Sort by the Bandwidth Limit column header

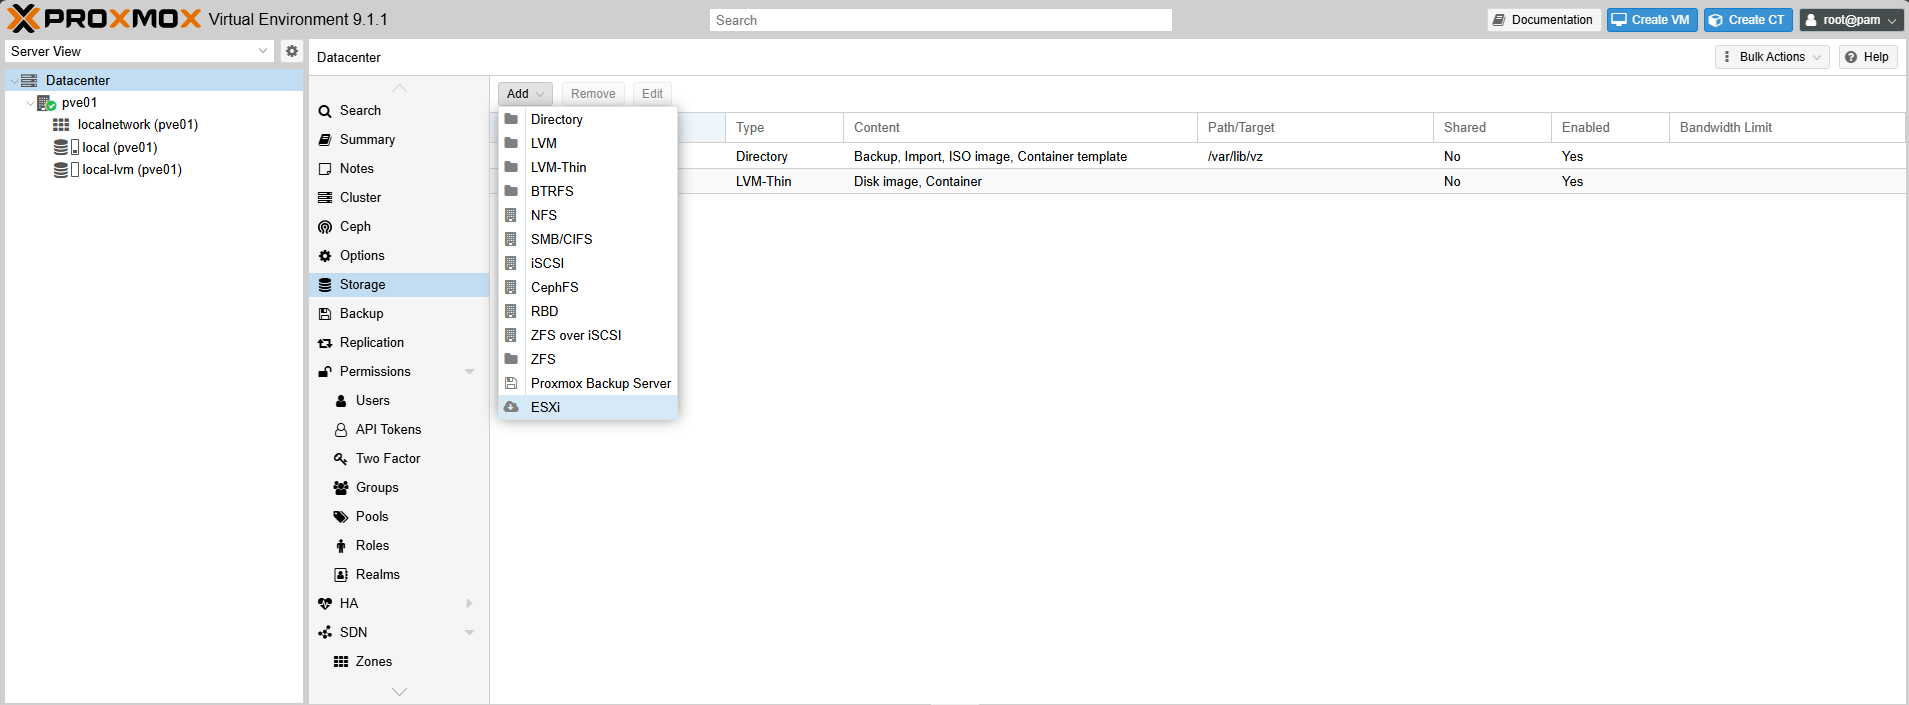1786,128
